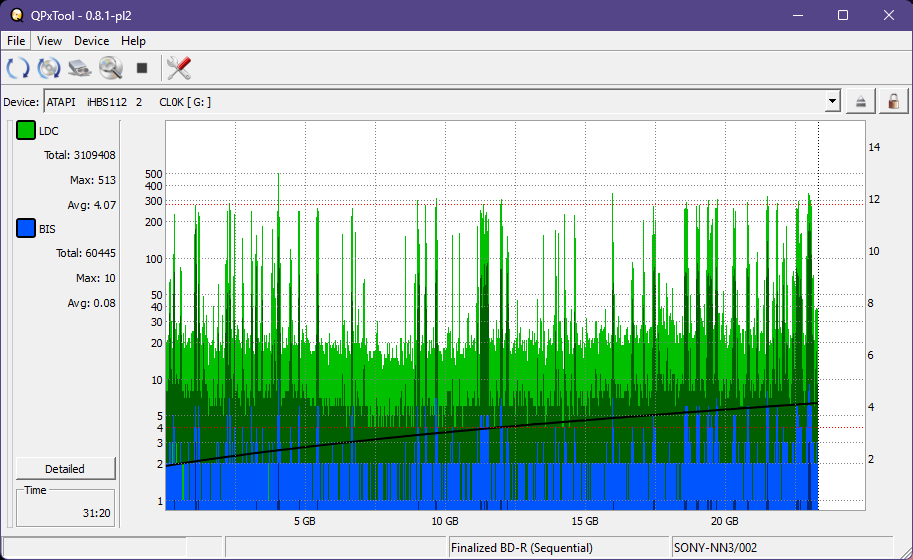The width and height of the screenshot is (913, 560).
Task: Open the Help menu
Action: point(133,41)
